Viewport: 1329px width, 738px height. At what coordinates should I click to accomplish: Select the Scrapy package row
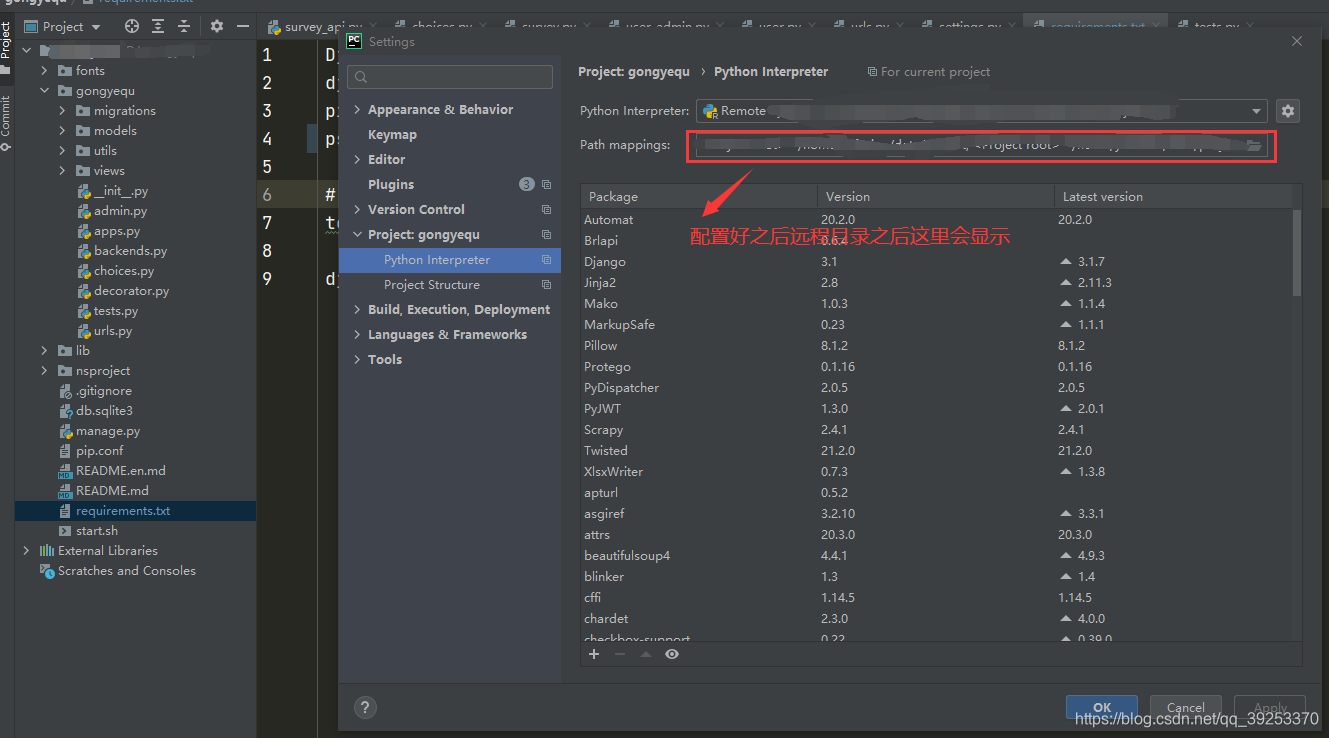pyautogui.click(x=936, y=430)
